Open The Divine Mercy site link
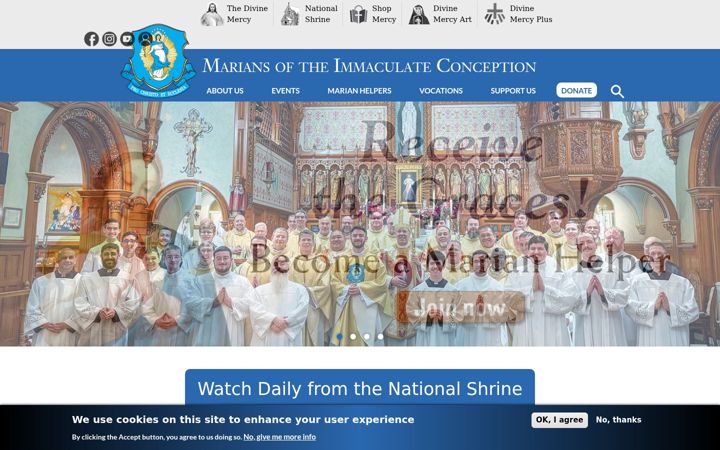 click(x=247, y=14)
